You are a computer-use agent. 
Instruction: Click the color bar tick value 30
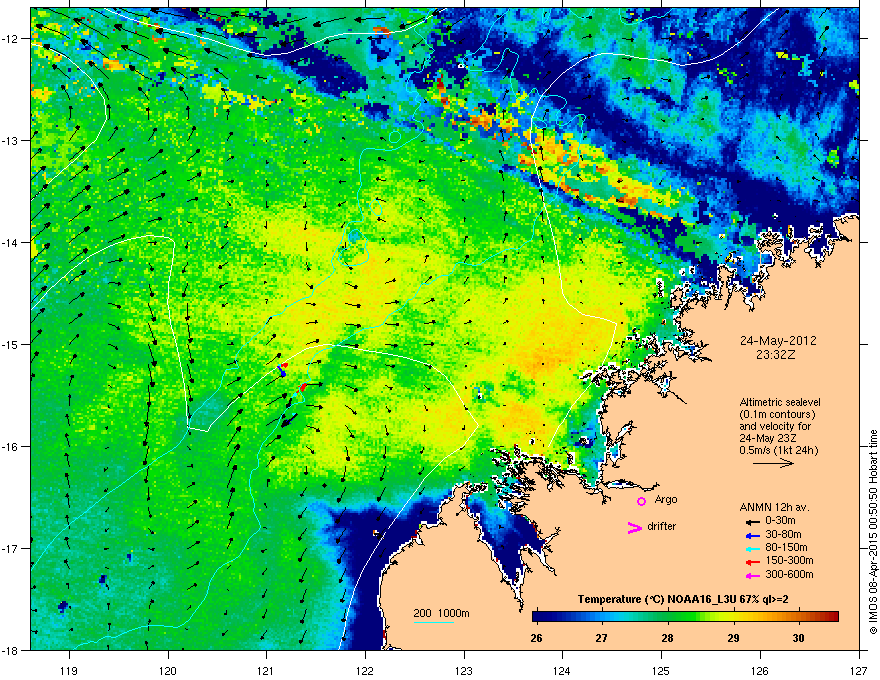pyautogui.click(x=798, y=638)
